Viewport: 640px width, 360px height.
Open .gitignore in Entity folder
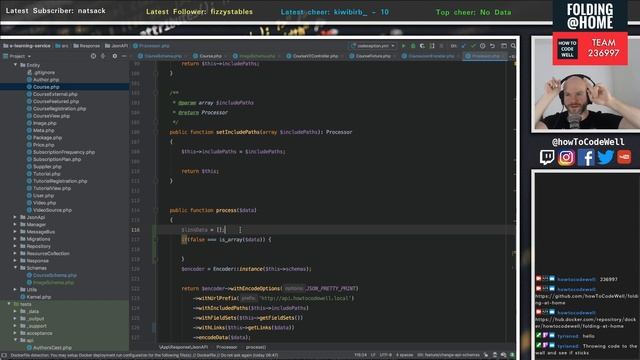[44, 72]
